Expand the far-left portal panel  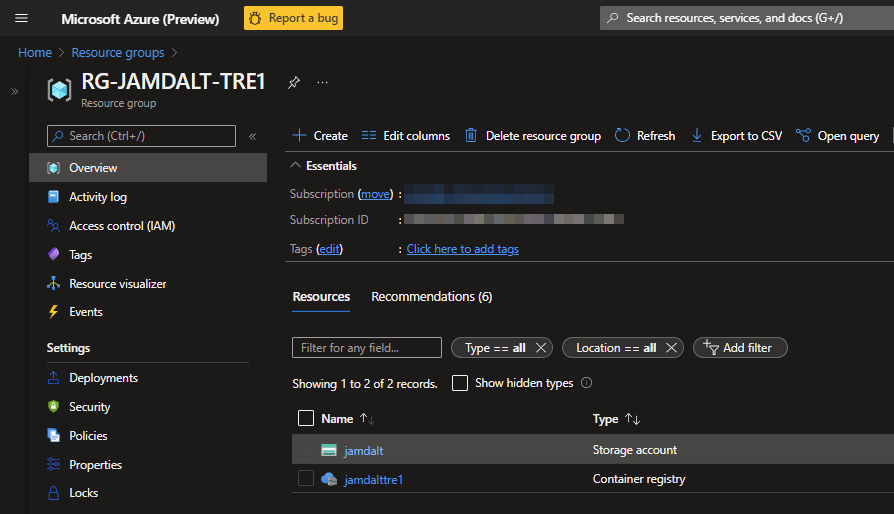pos(14,91)
